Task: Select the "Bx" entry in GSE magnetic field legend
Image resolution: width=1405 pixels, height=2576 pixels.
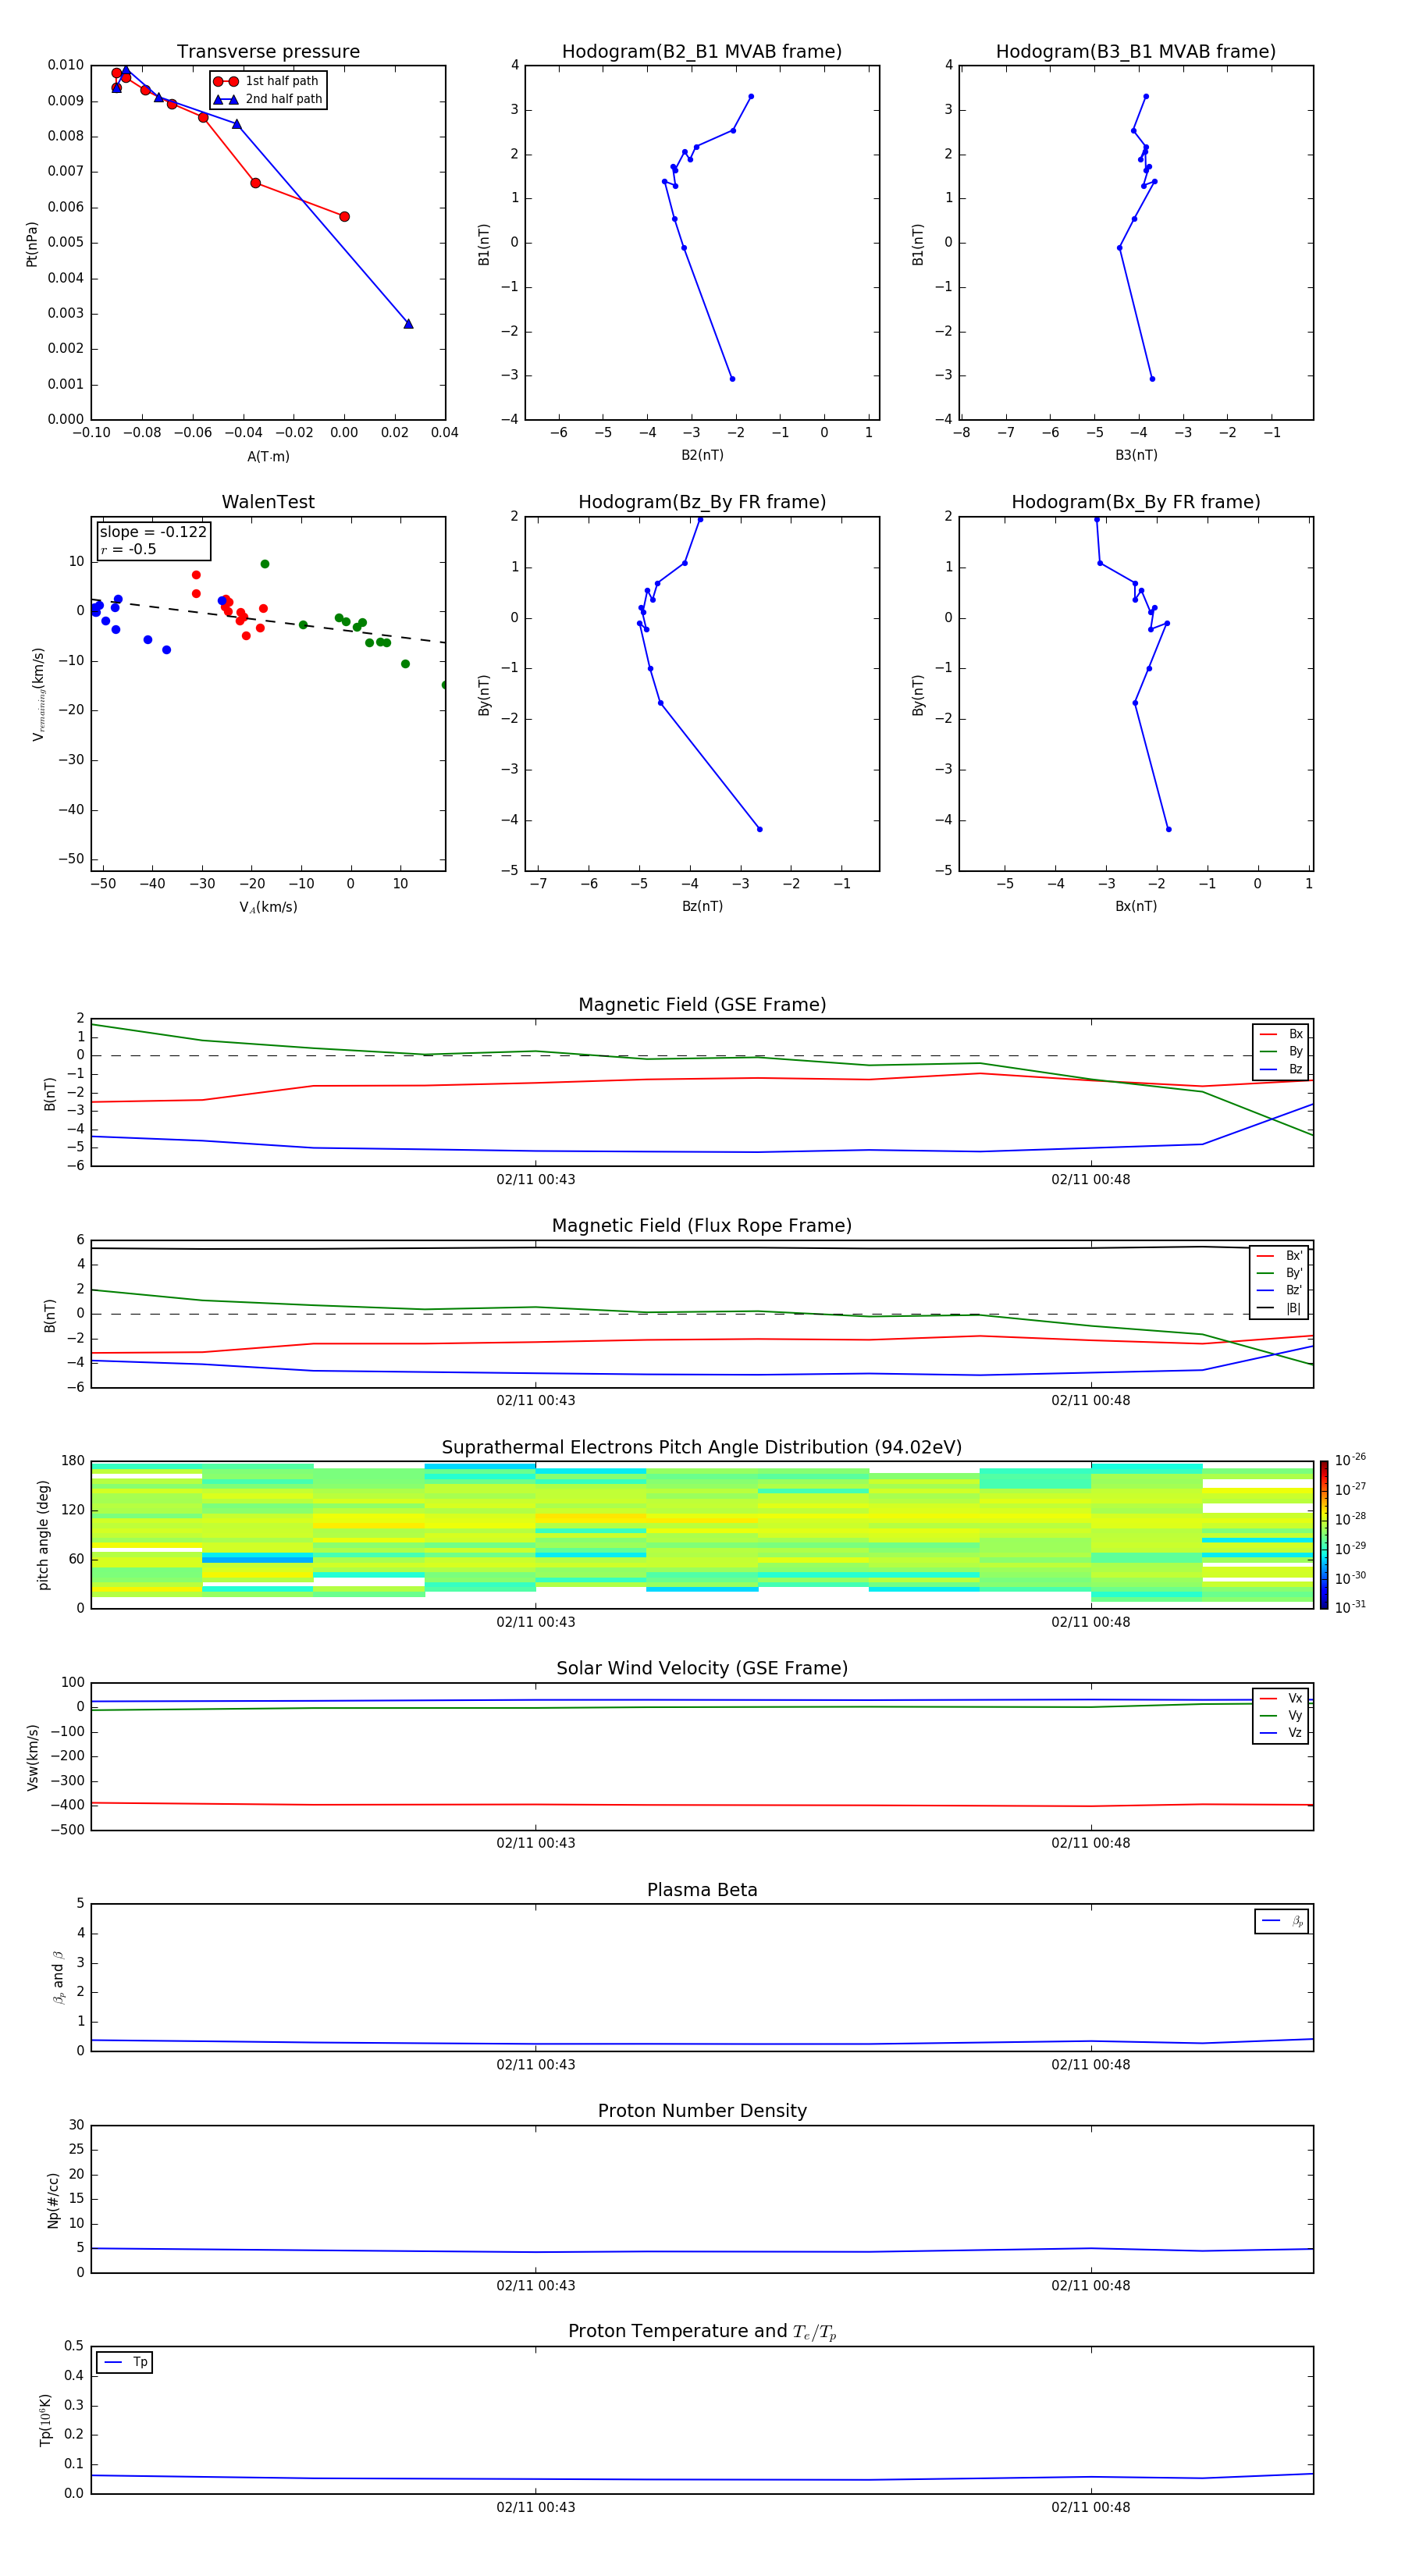Action: click(1281, 1034)
